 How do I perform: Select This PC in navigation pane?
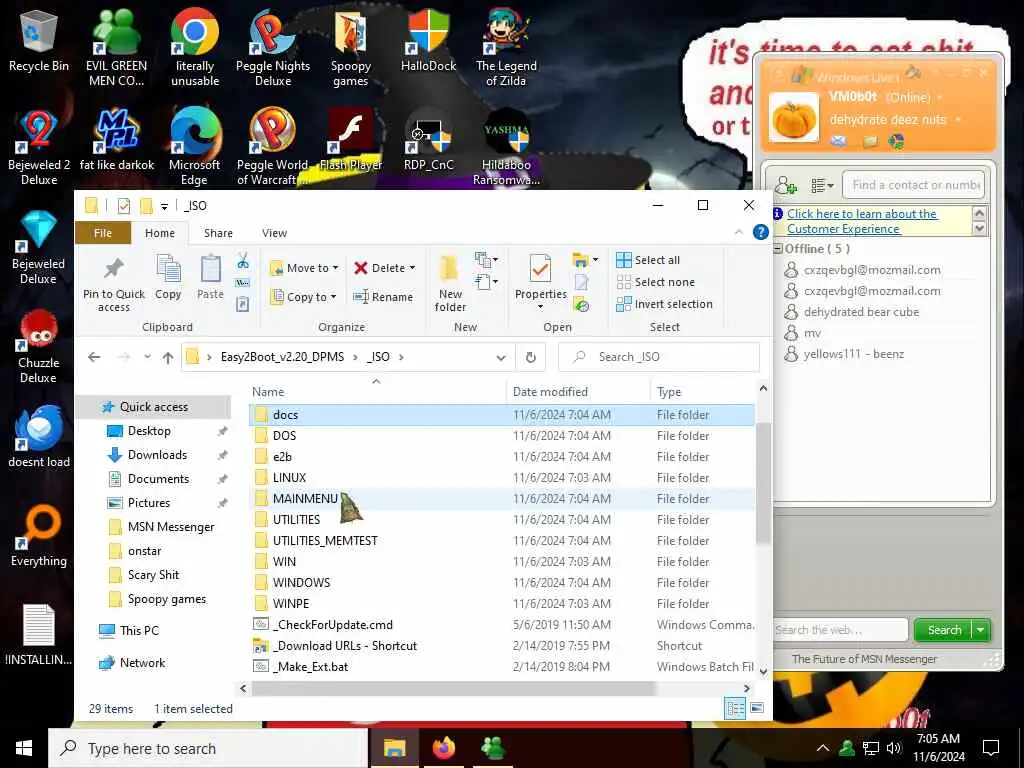pos(139,631)
